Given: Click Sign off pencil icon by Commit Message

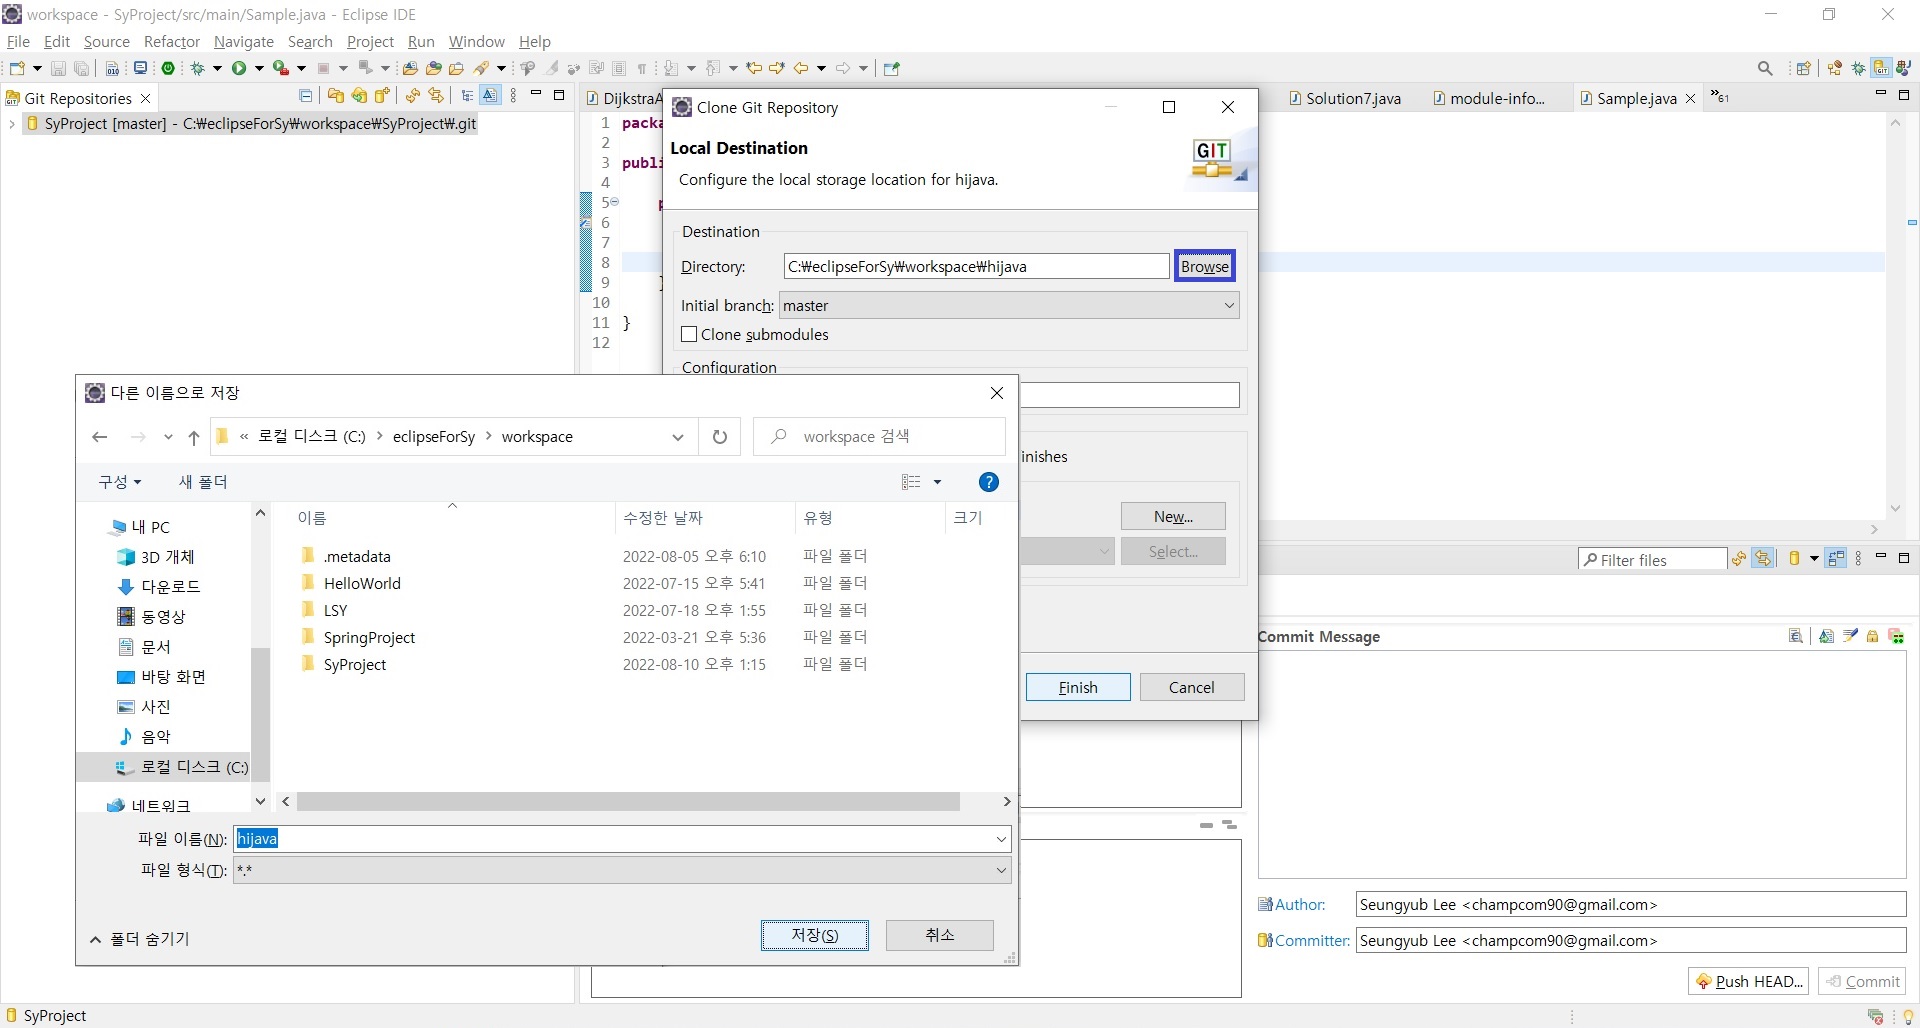Looking at the screenshot, I should (1850, 636).
